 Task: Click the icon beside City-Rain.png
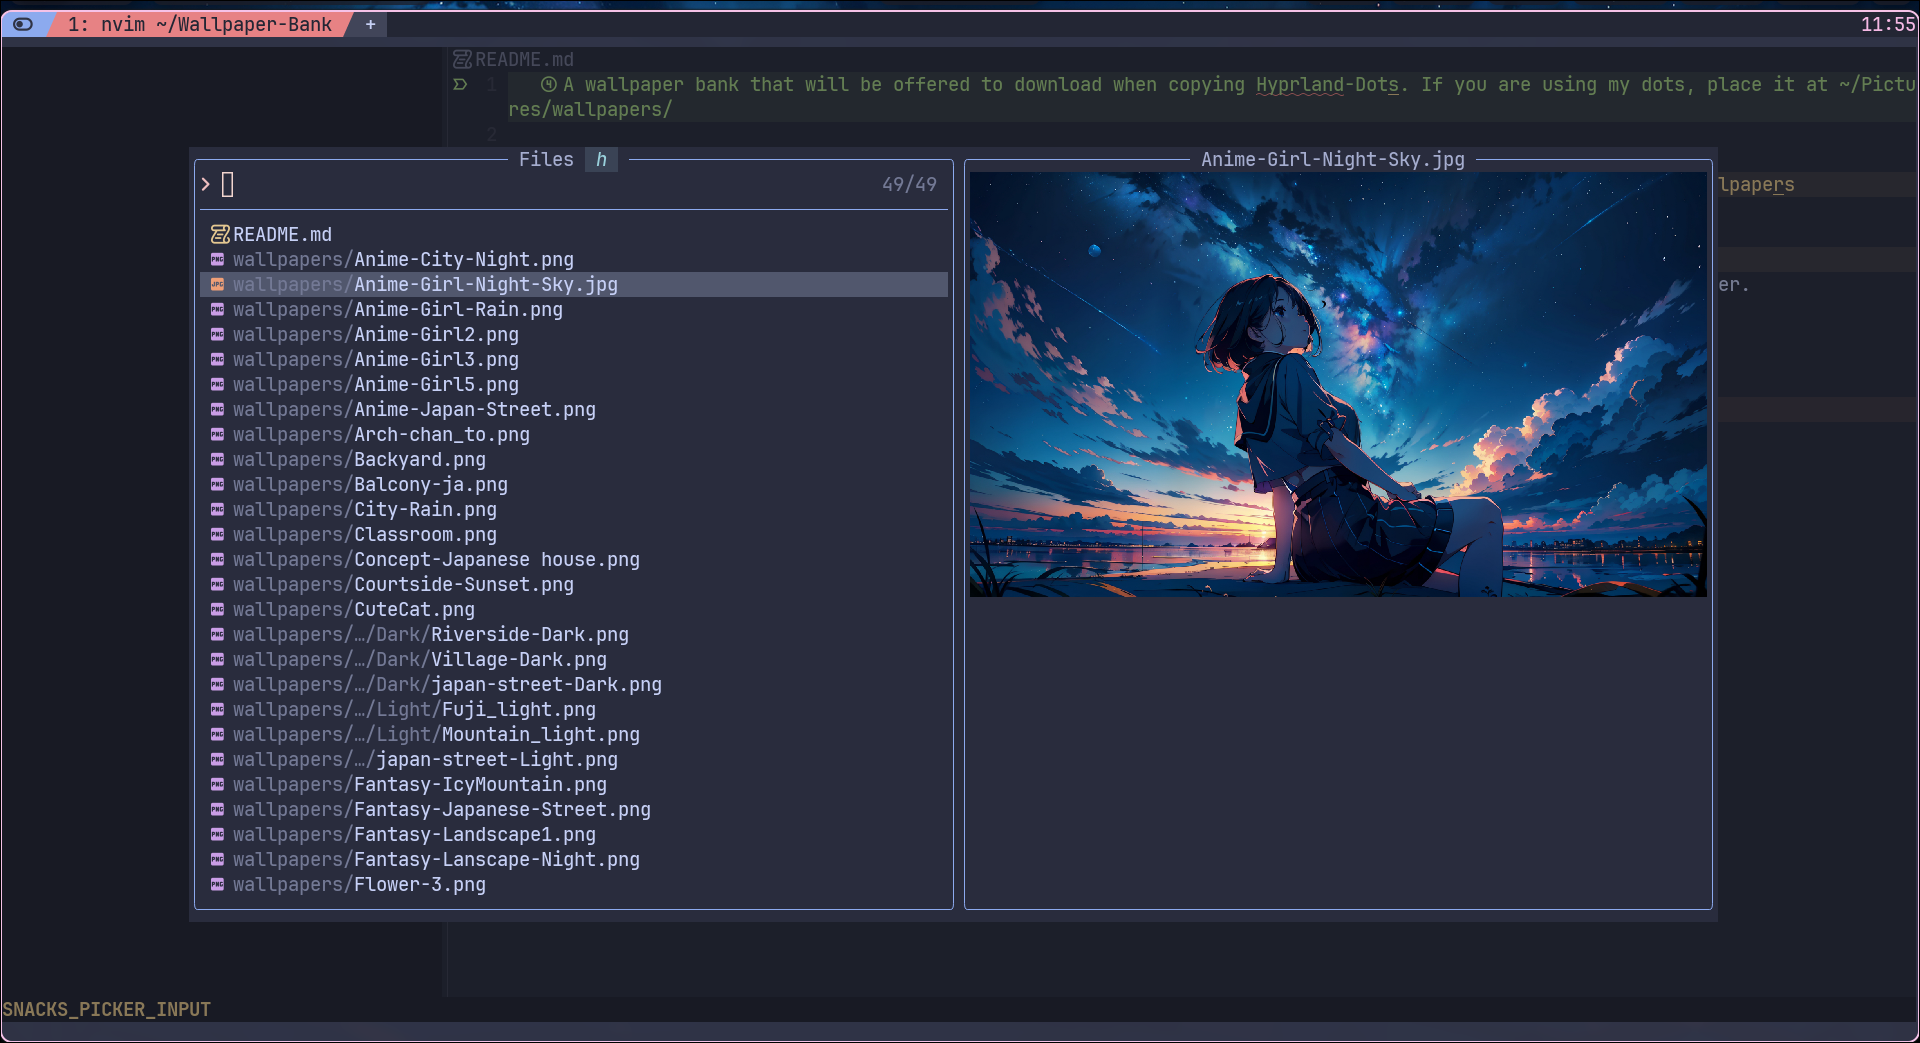(217, 509)
